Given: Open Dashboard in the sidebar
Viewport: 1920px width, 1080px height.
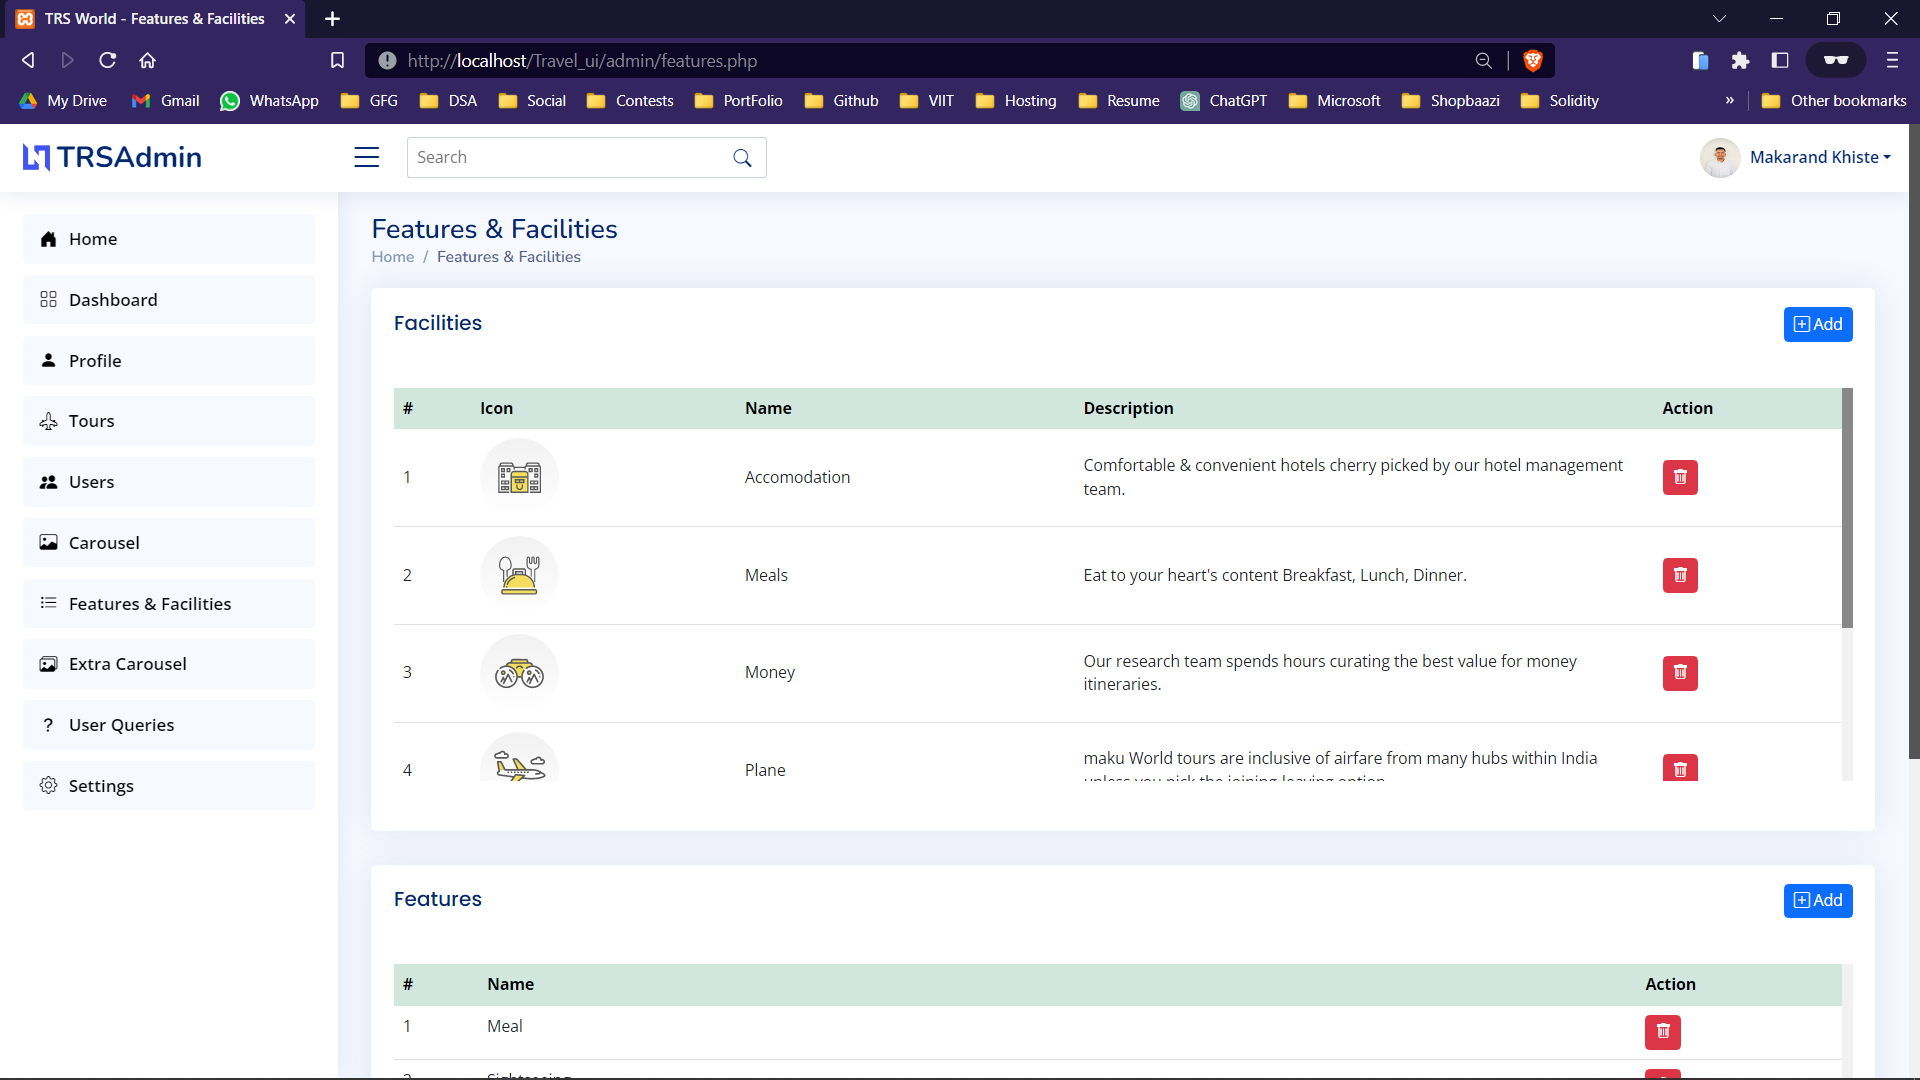Looking at the screenshot, I should click(x=169, y=300).
